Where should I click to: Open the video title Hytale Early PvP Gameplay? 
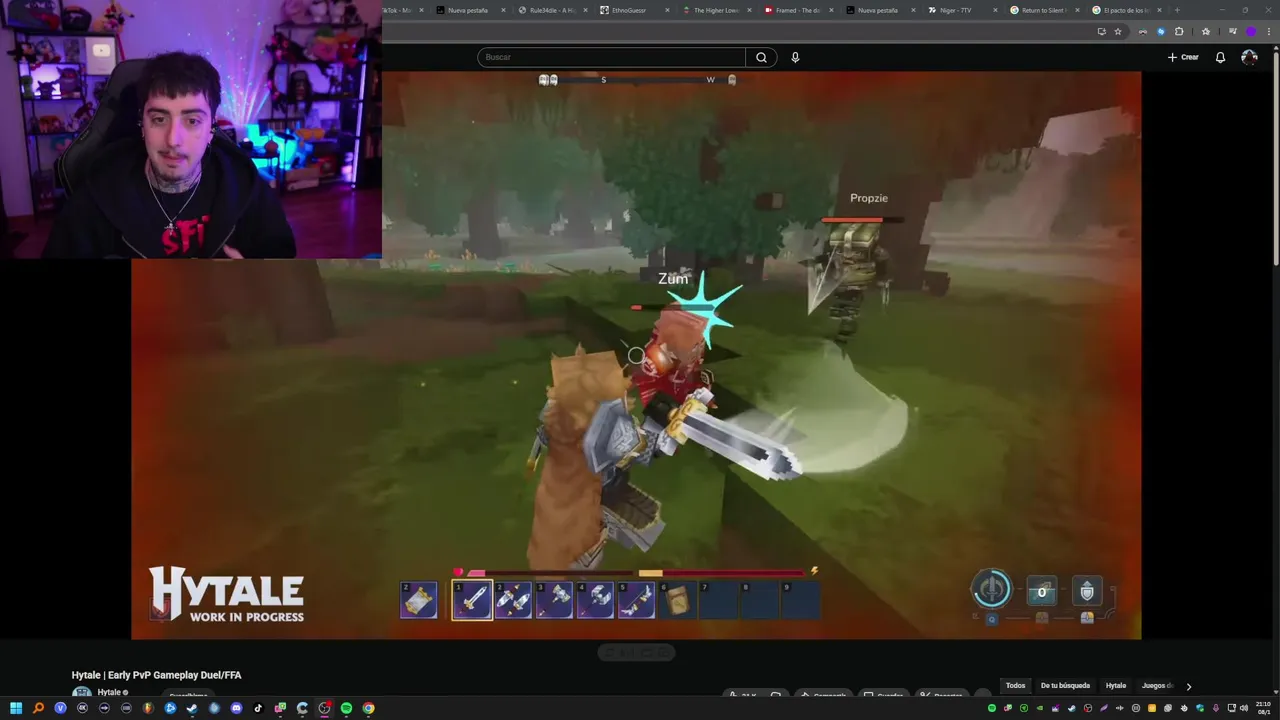coord(156,675)
